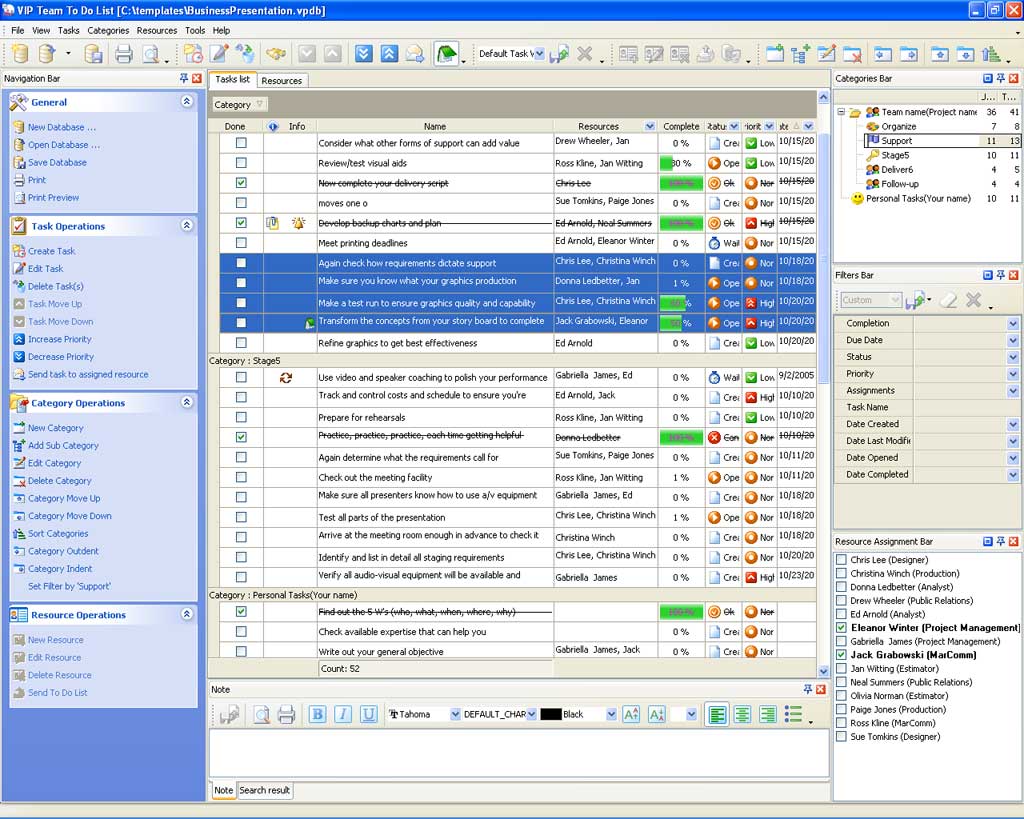This screenshot has height=819, width=1024.
Task: Switch to the Resources tab
Action: [x=282, y=81]
